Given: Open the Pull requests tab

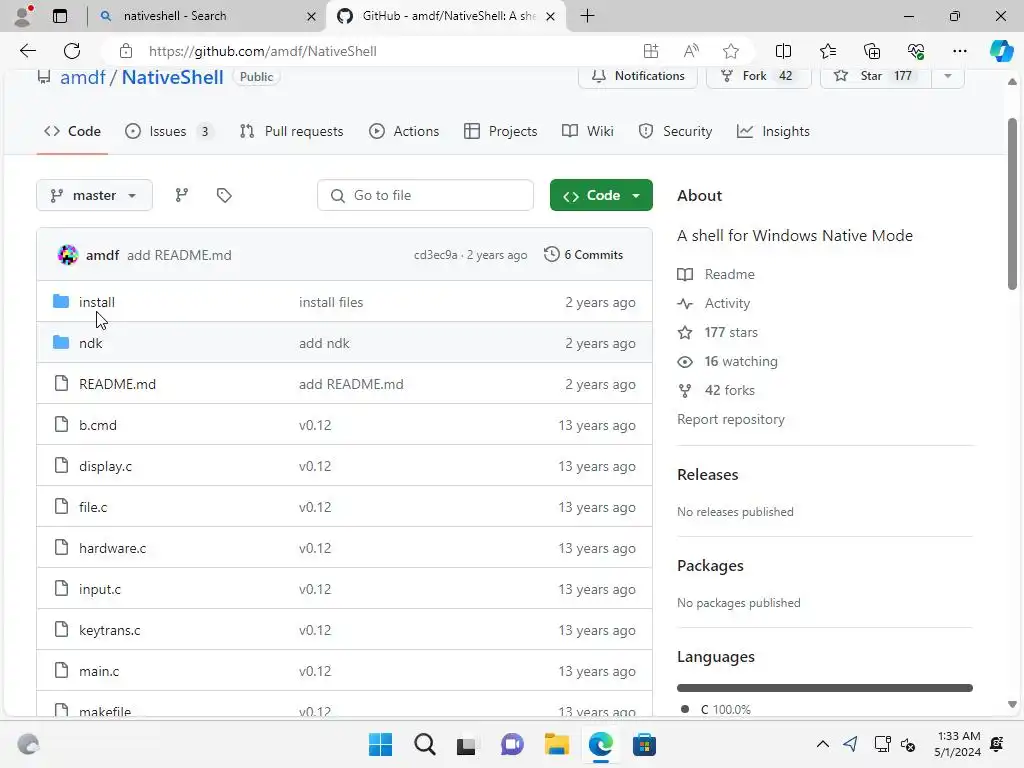Looking at the screenshot, I should [291, 131].
